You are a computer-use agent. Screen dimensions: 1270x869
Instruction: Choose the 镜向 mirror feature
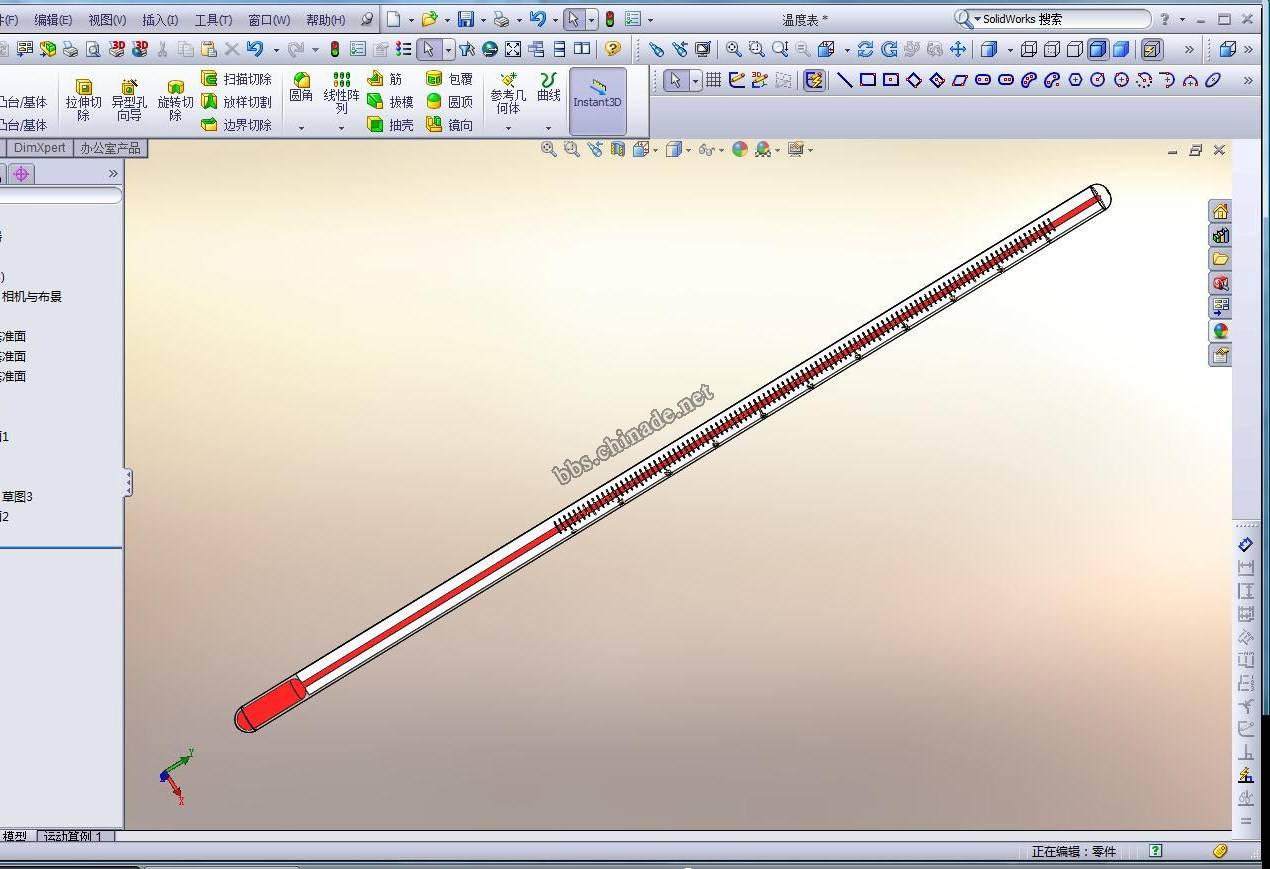449,125
